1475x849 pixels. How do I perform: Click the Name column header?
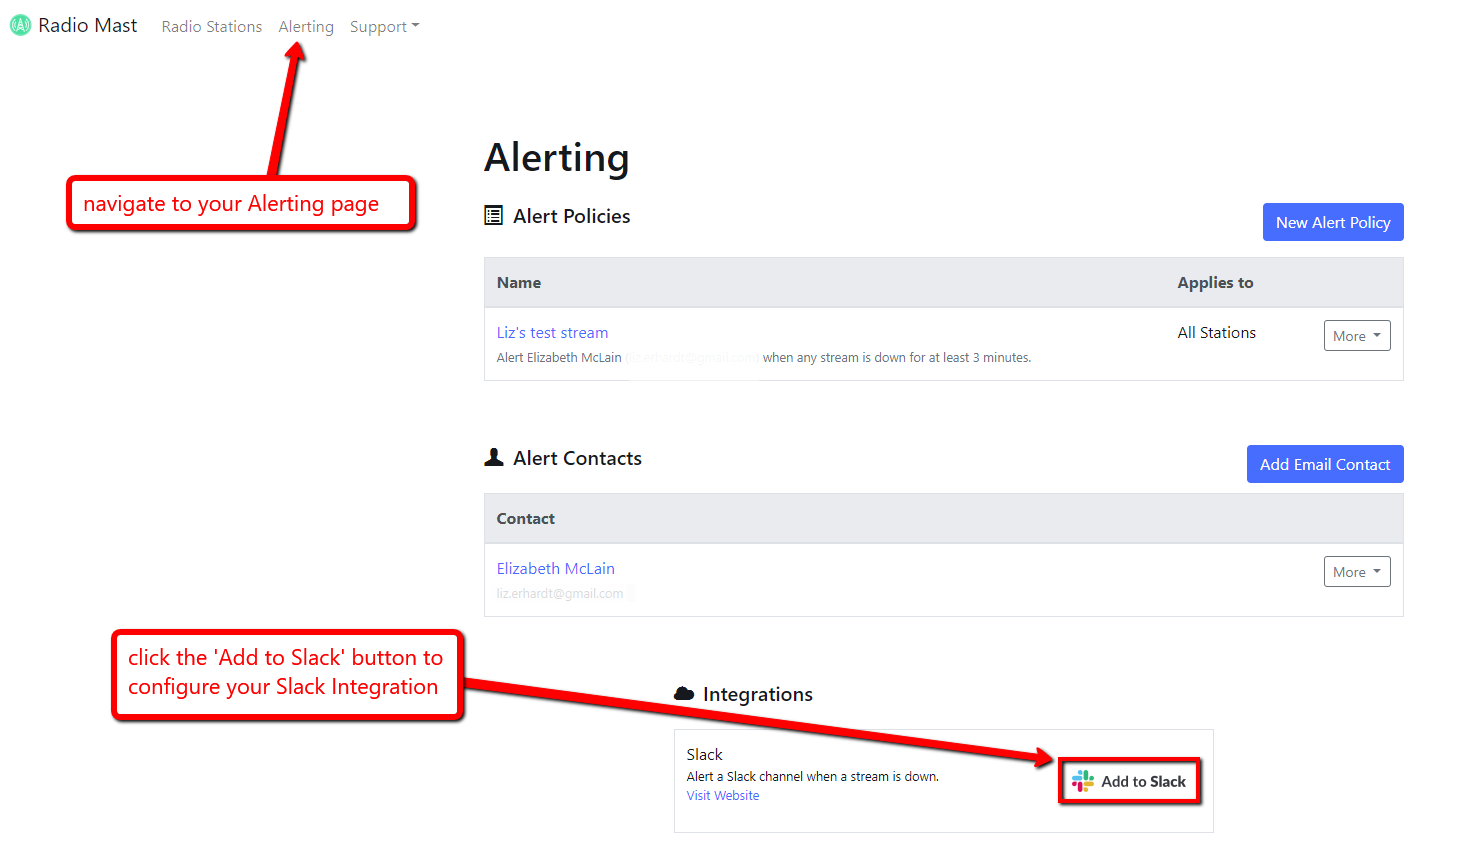pos(519,283)
